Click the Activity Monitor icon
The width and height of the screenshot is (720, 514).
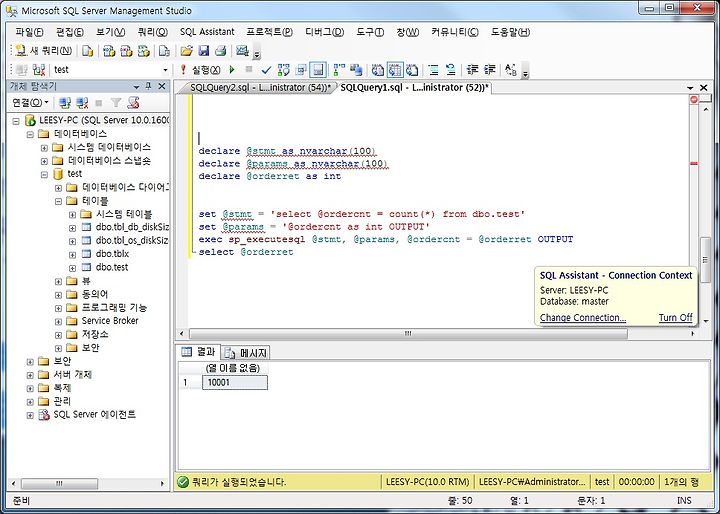pyautogui.click(x=242, y=51)
